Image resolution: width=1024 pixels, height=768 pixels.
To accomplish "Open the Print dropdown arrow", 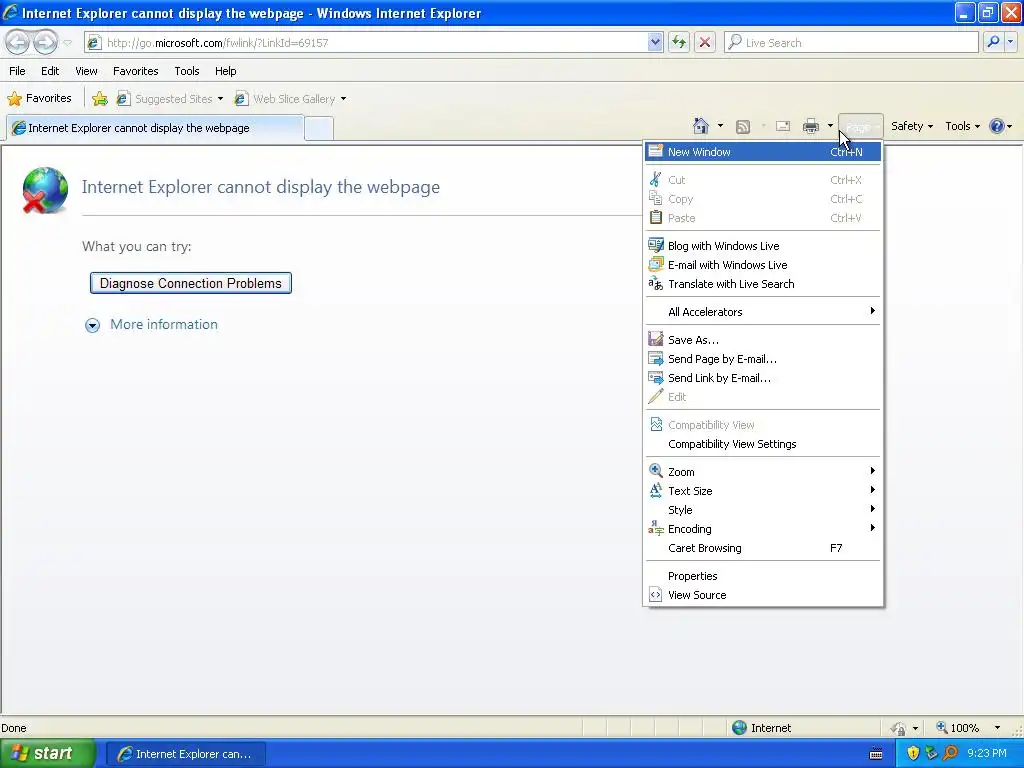I will click(x=830, y=126).
